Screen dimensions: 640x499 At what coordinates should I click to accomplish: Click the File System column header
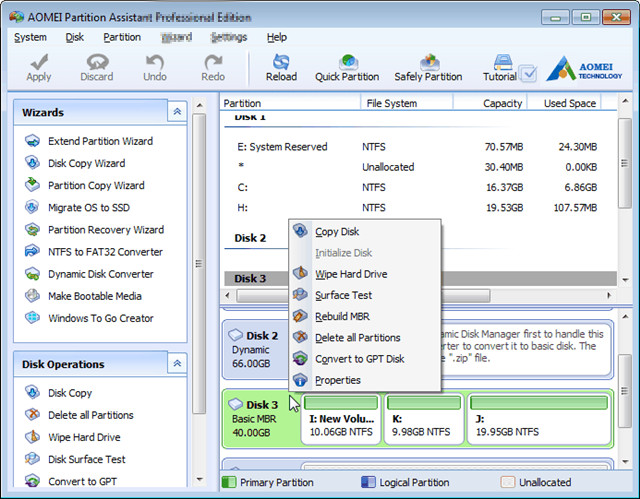point(407,103)
